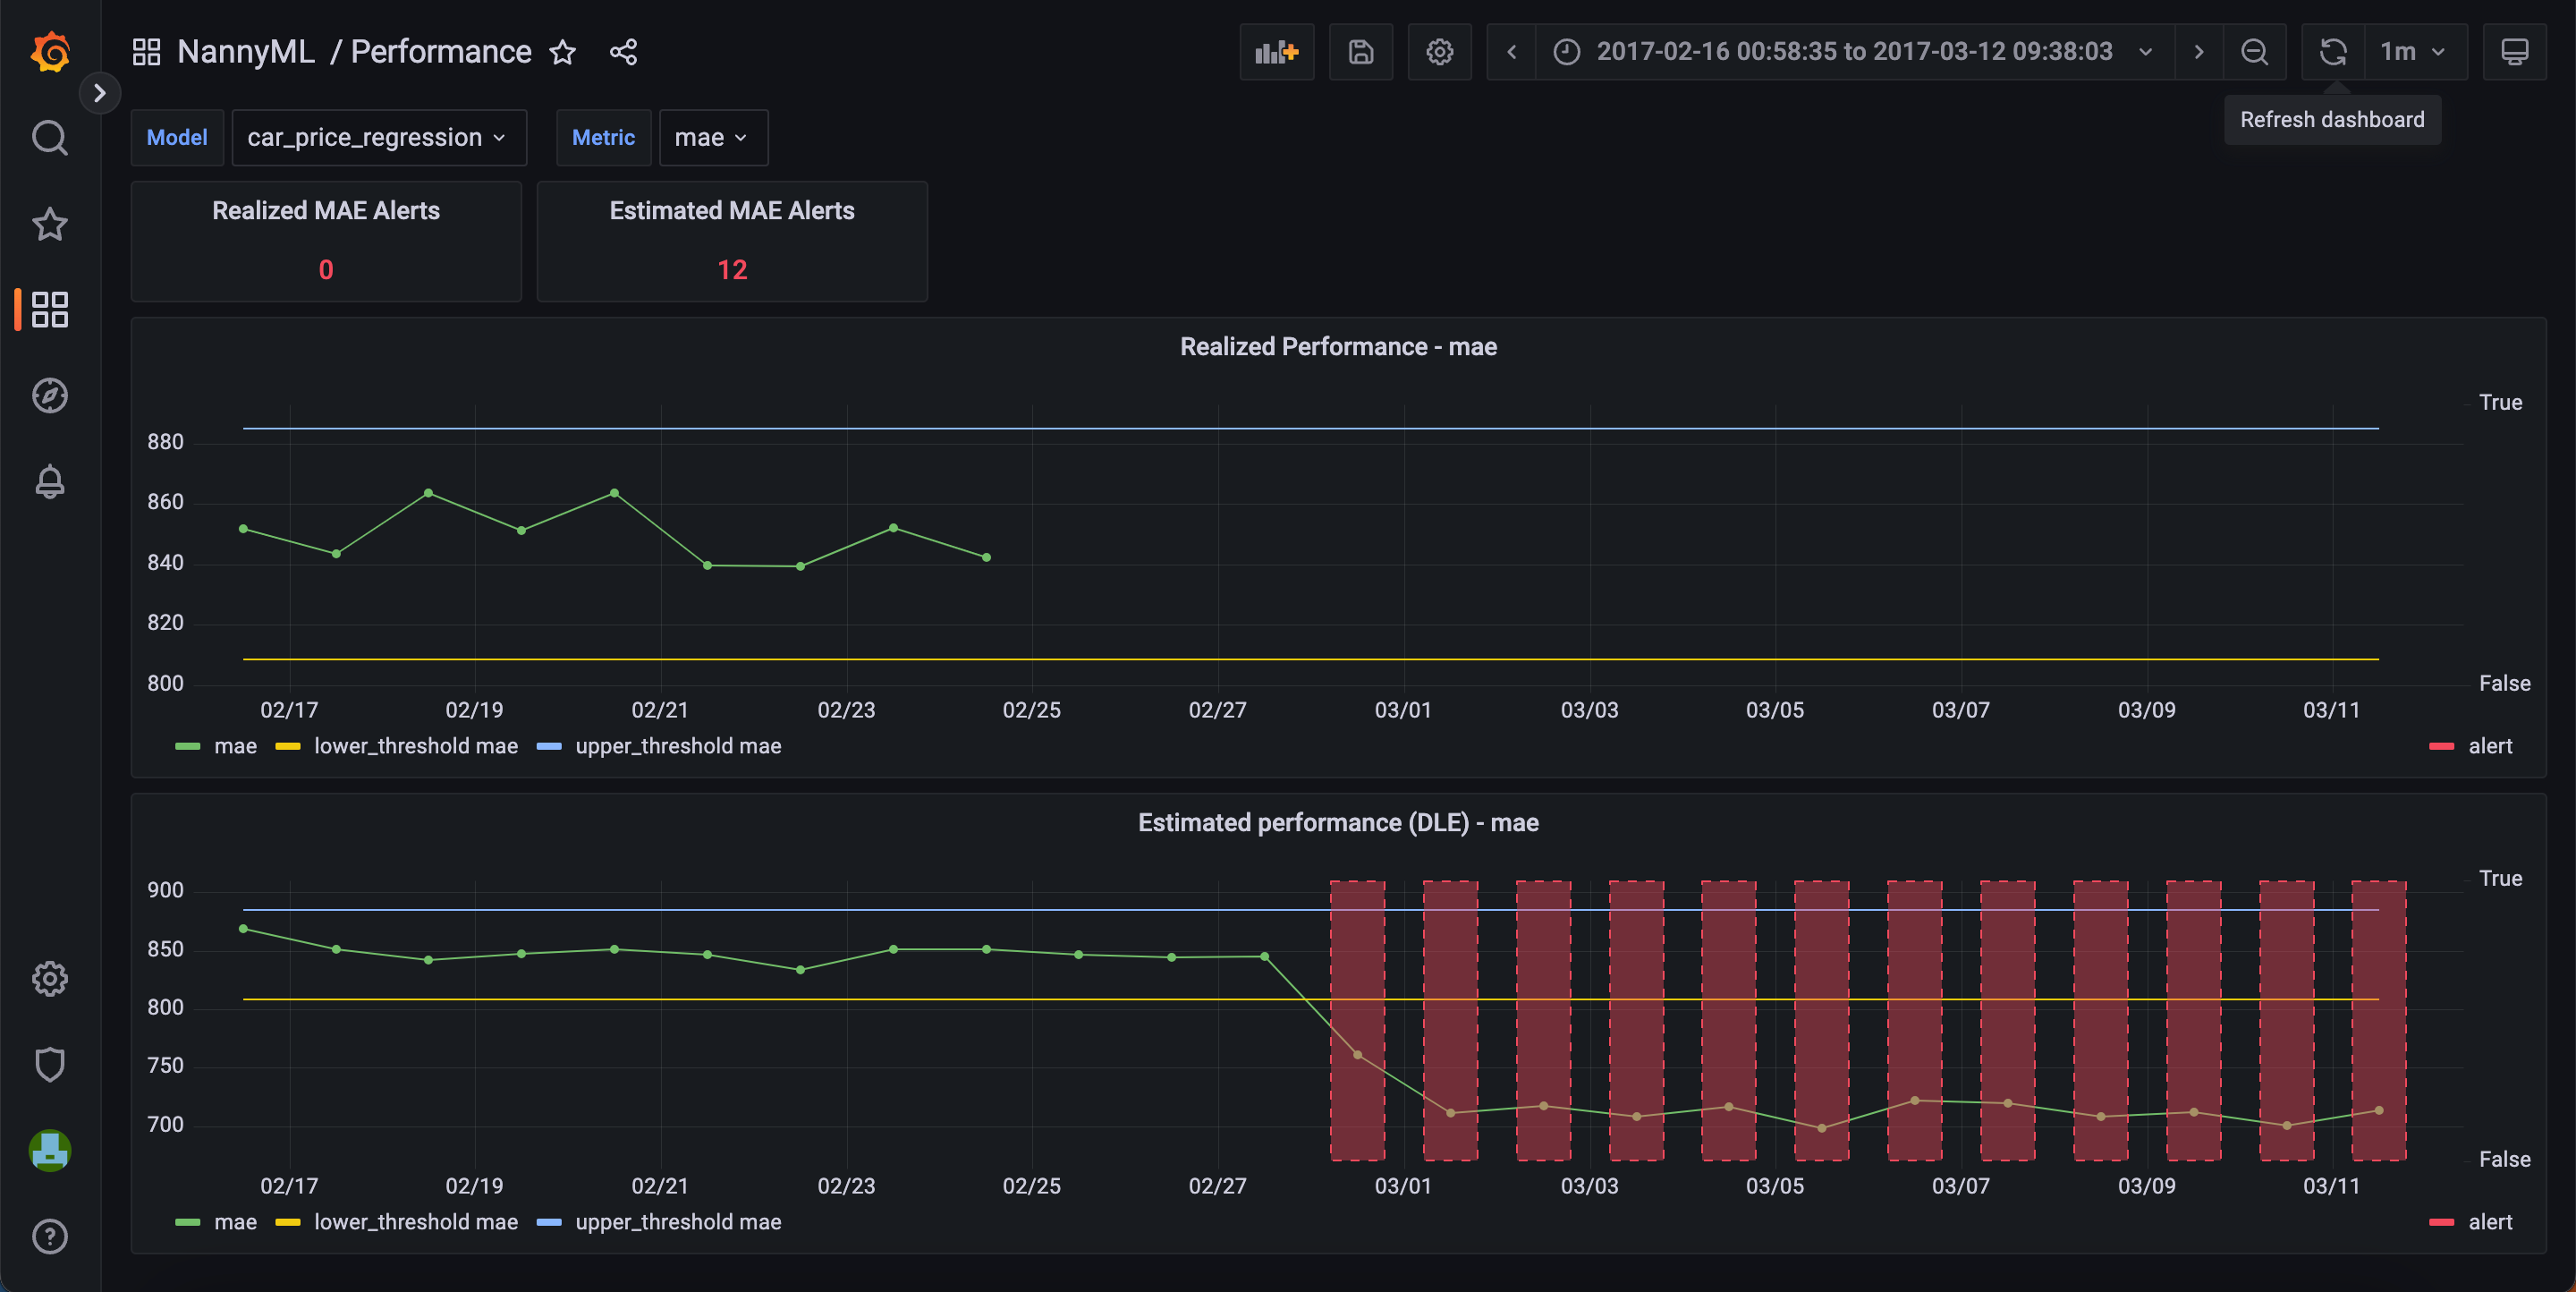Click the last mae data point in Realized chart
Viewport: 2576px width, 1292px height.
pos(986,558)
